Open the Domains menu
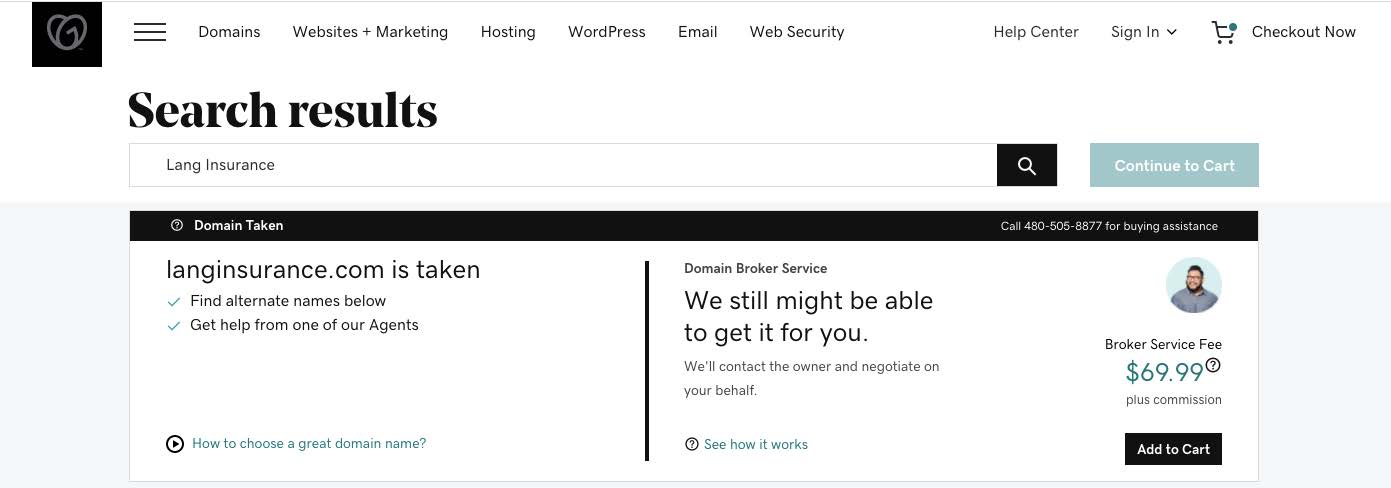 229,32
